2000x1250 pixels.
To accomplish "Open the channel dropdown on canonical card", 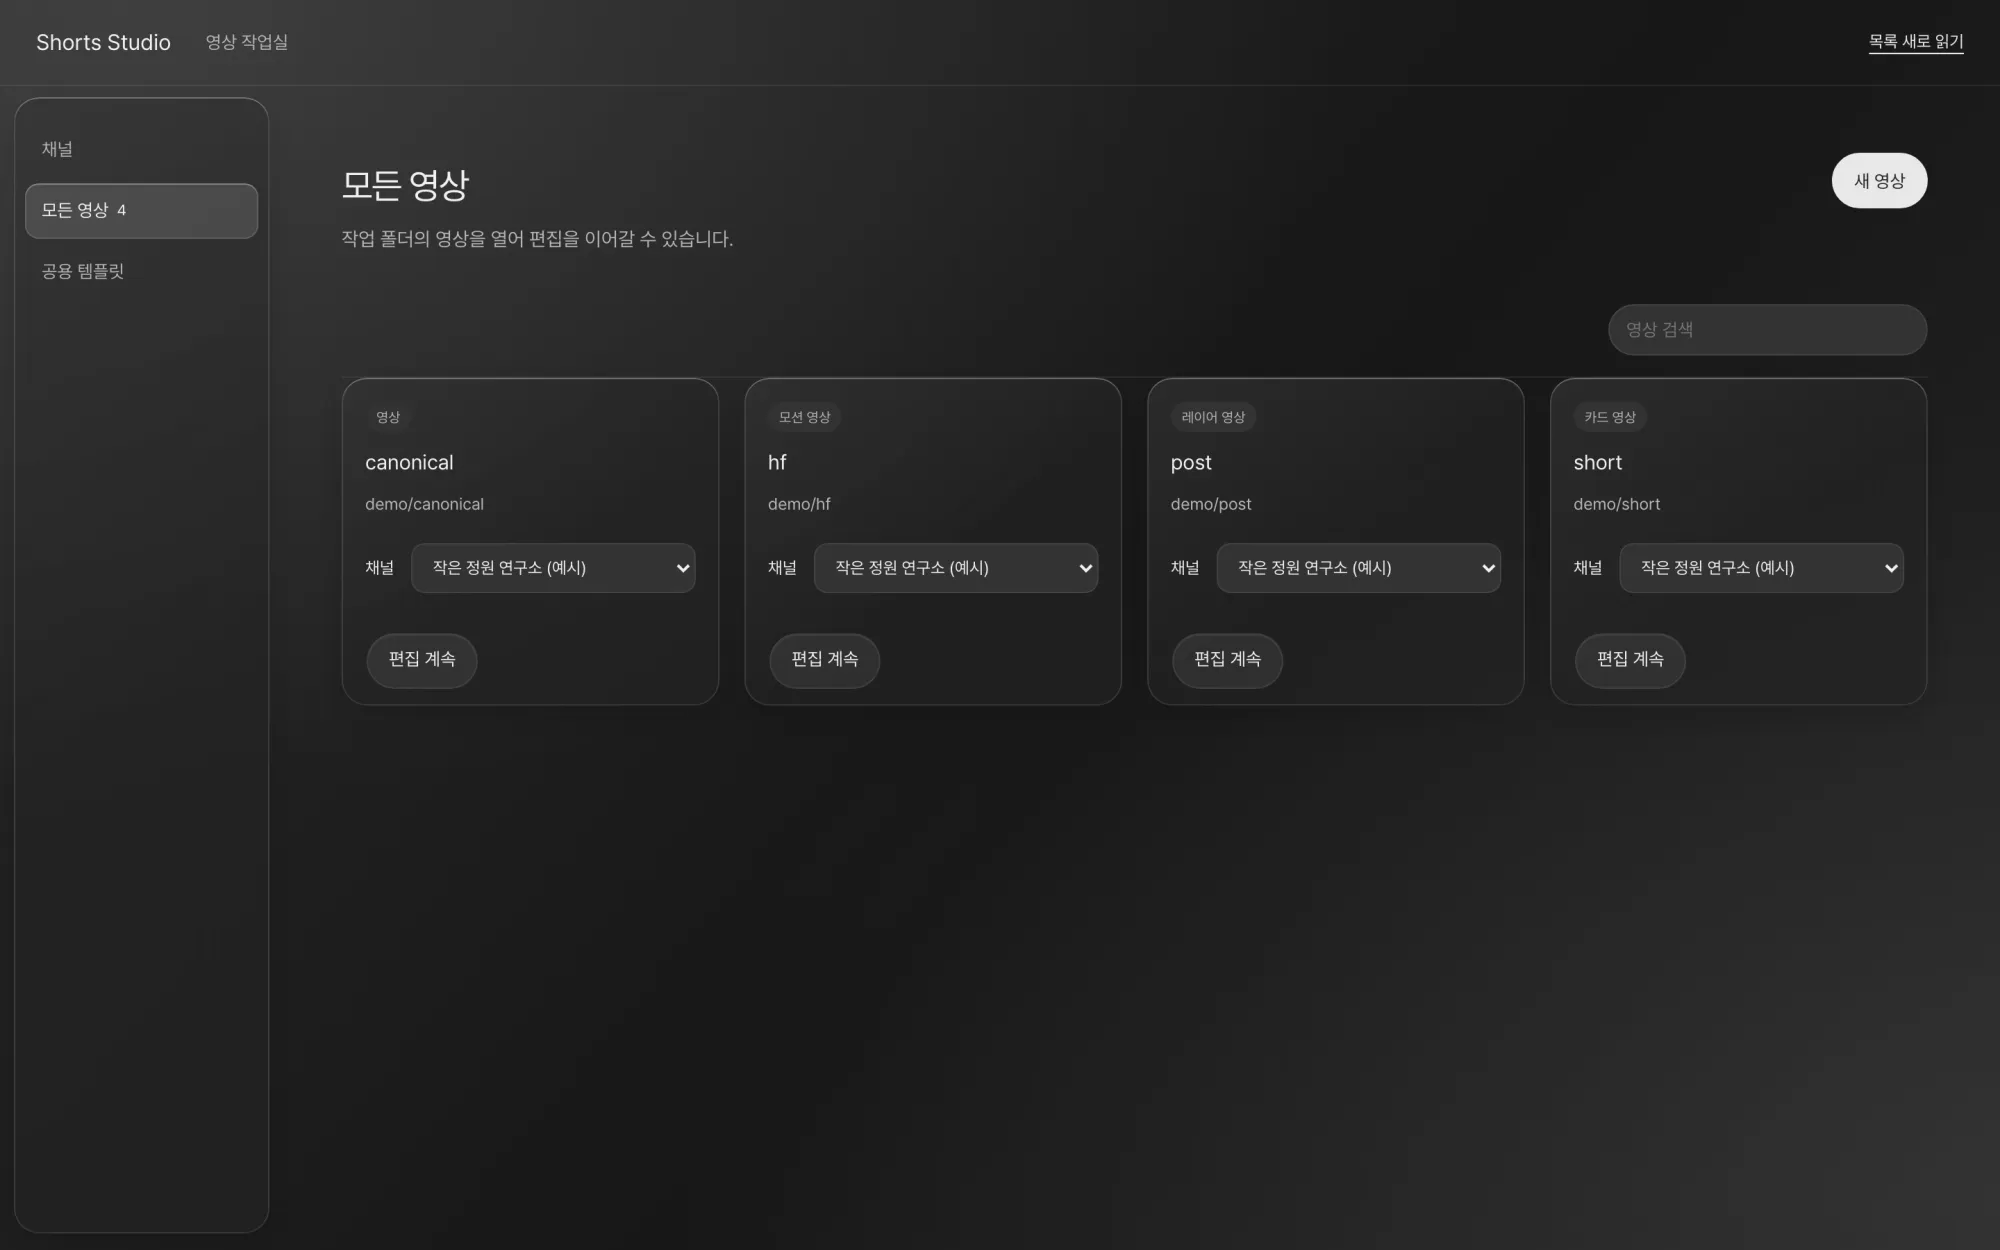I will click(553, 568).
